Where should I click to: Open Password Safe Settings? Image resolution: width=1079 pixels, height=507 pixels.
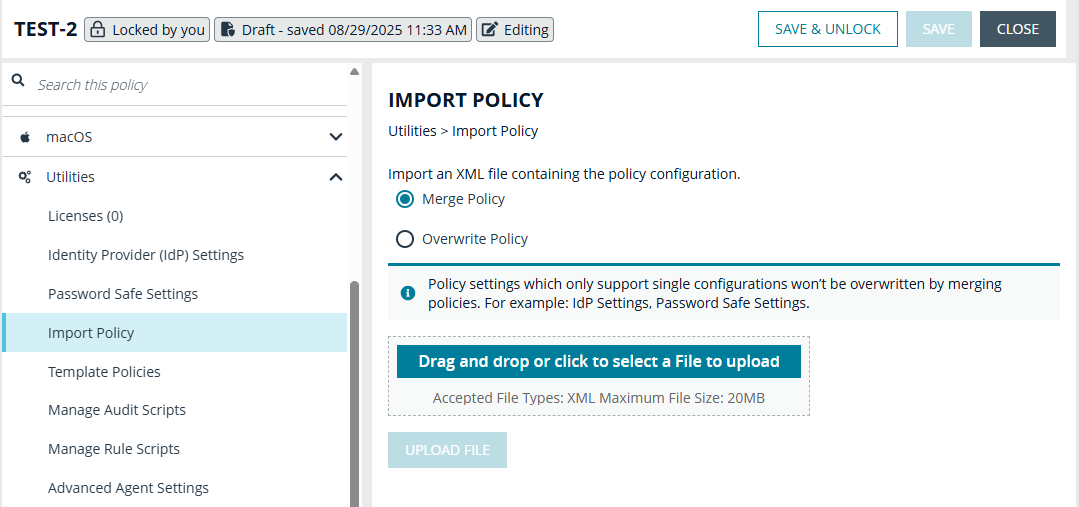tap(123, 294)
